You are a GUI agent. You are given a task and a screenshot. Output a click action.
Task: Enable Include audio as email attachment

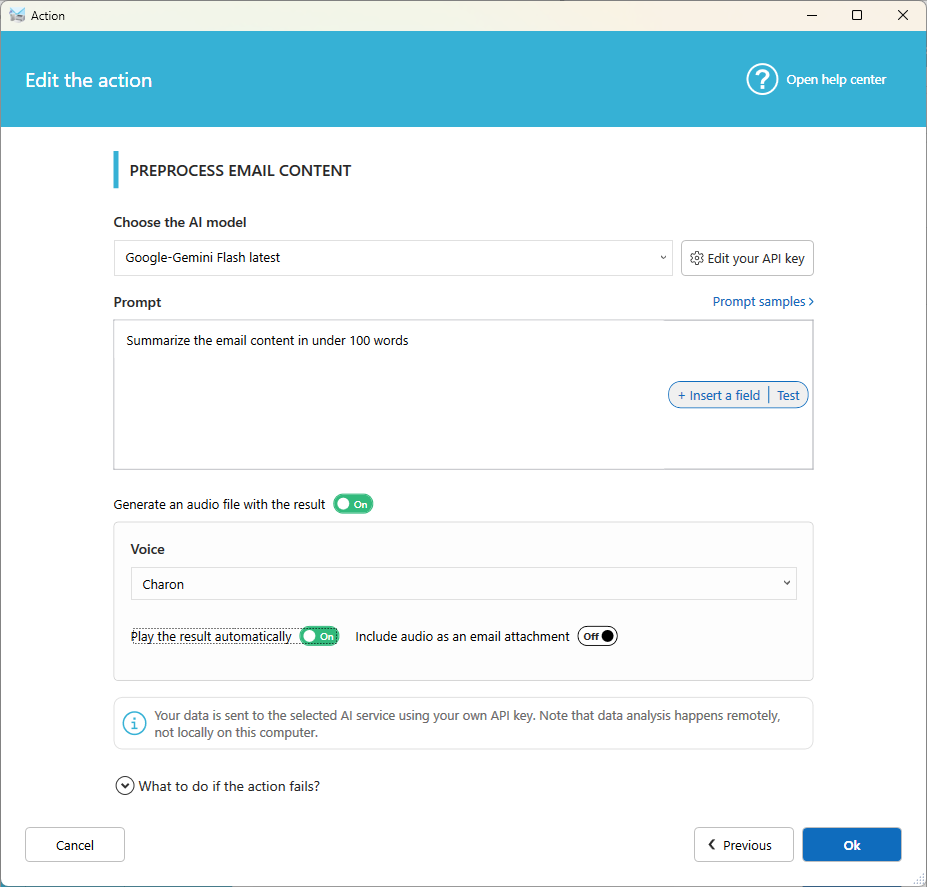(597, 636)
